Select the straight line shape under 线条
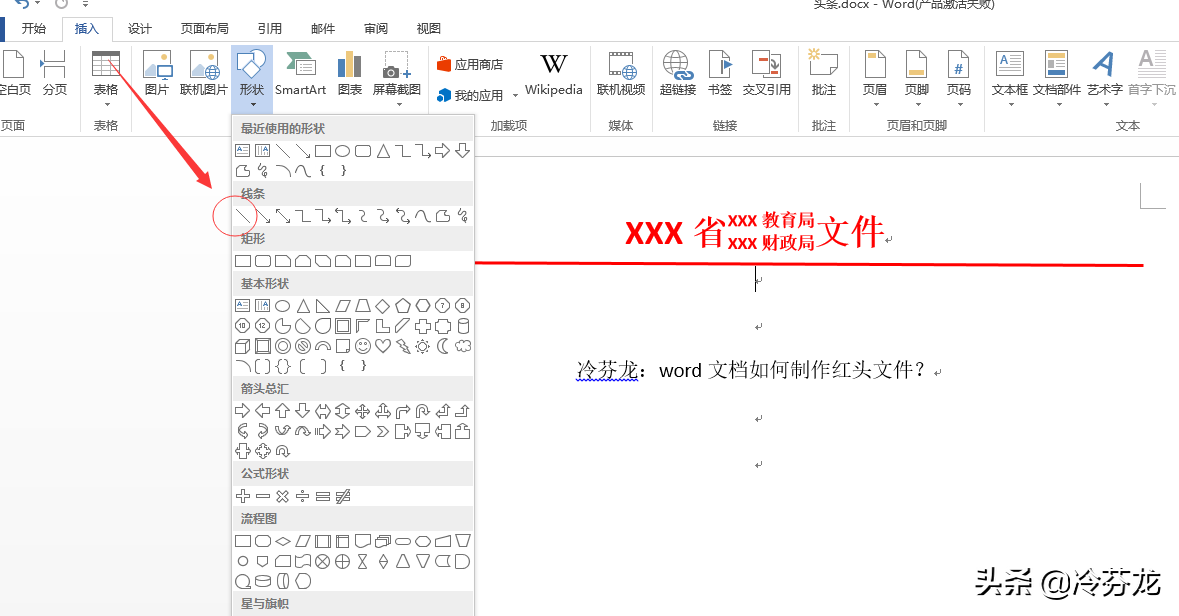The width and height of the screenshot is (1179, 616). (x=243, y=216)
